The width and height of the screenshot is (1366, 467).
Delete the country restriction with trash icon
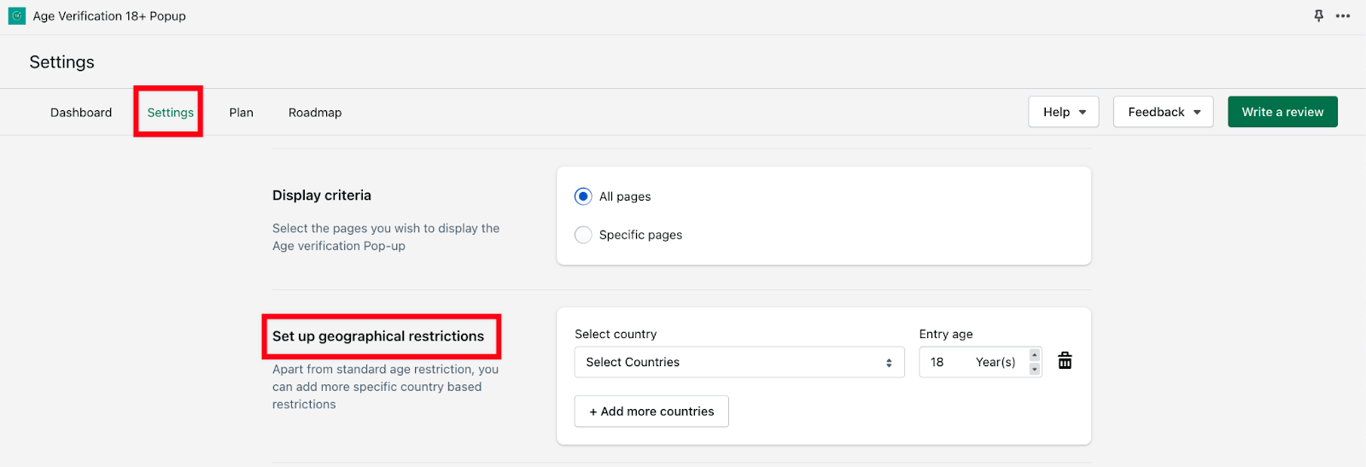click(x=1065, y=361)
